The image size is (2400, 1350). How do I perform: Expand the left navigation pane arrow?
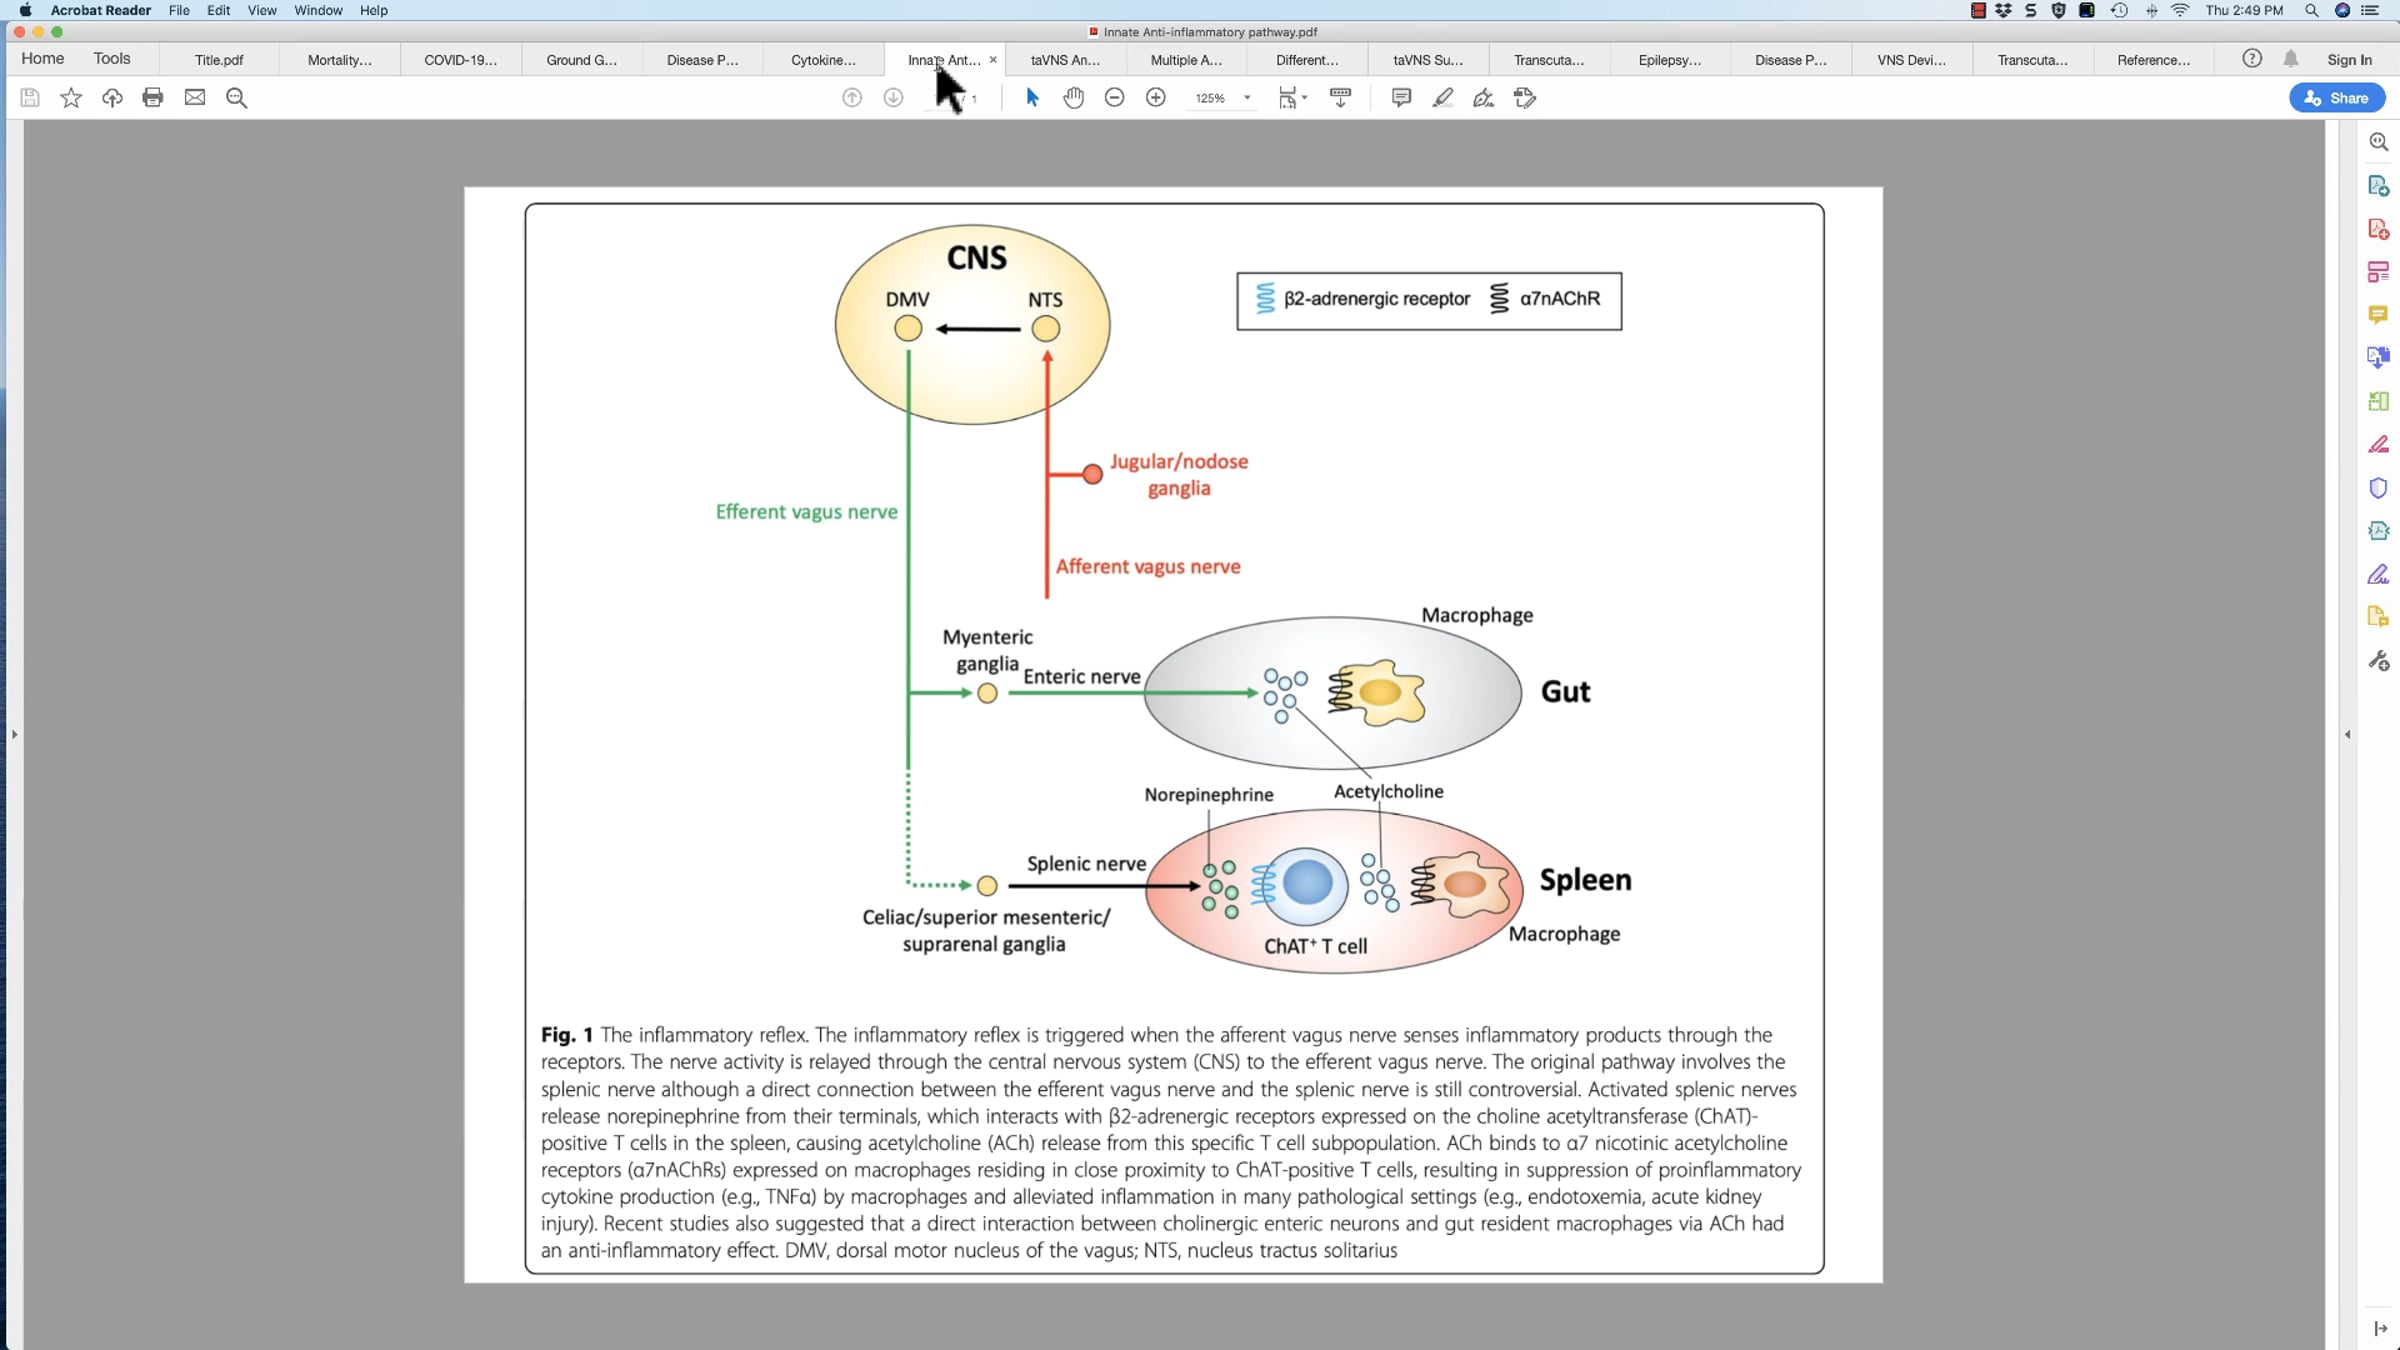click(14, 734)
